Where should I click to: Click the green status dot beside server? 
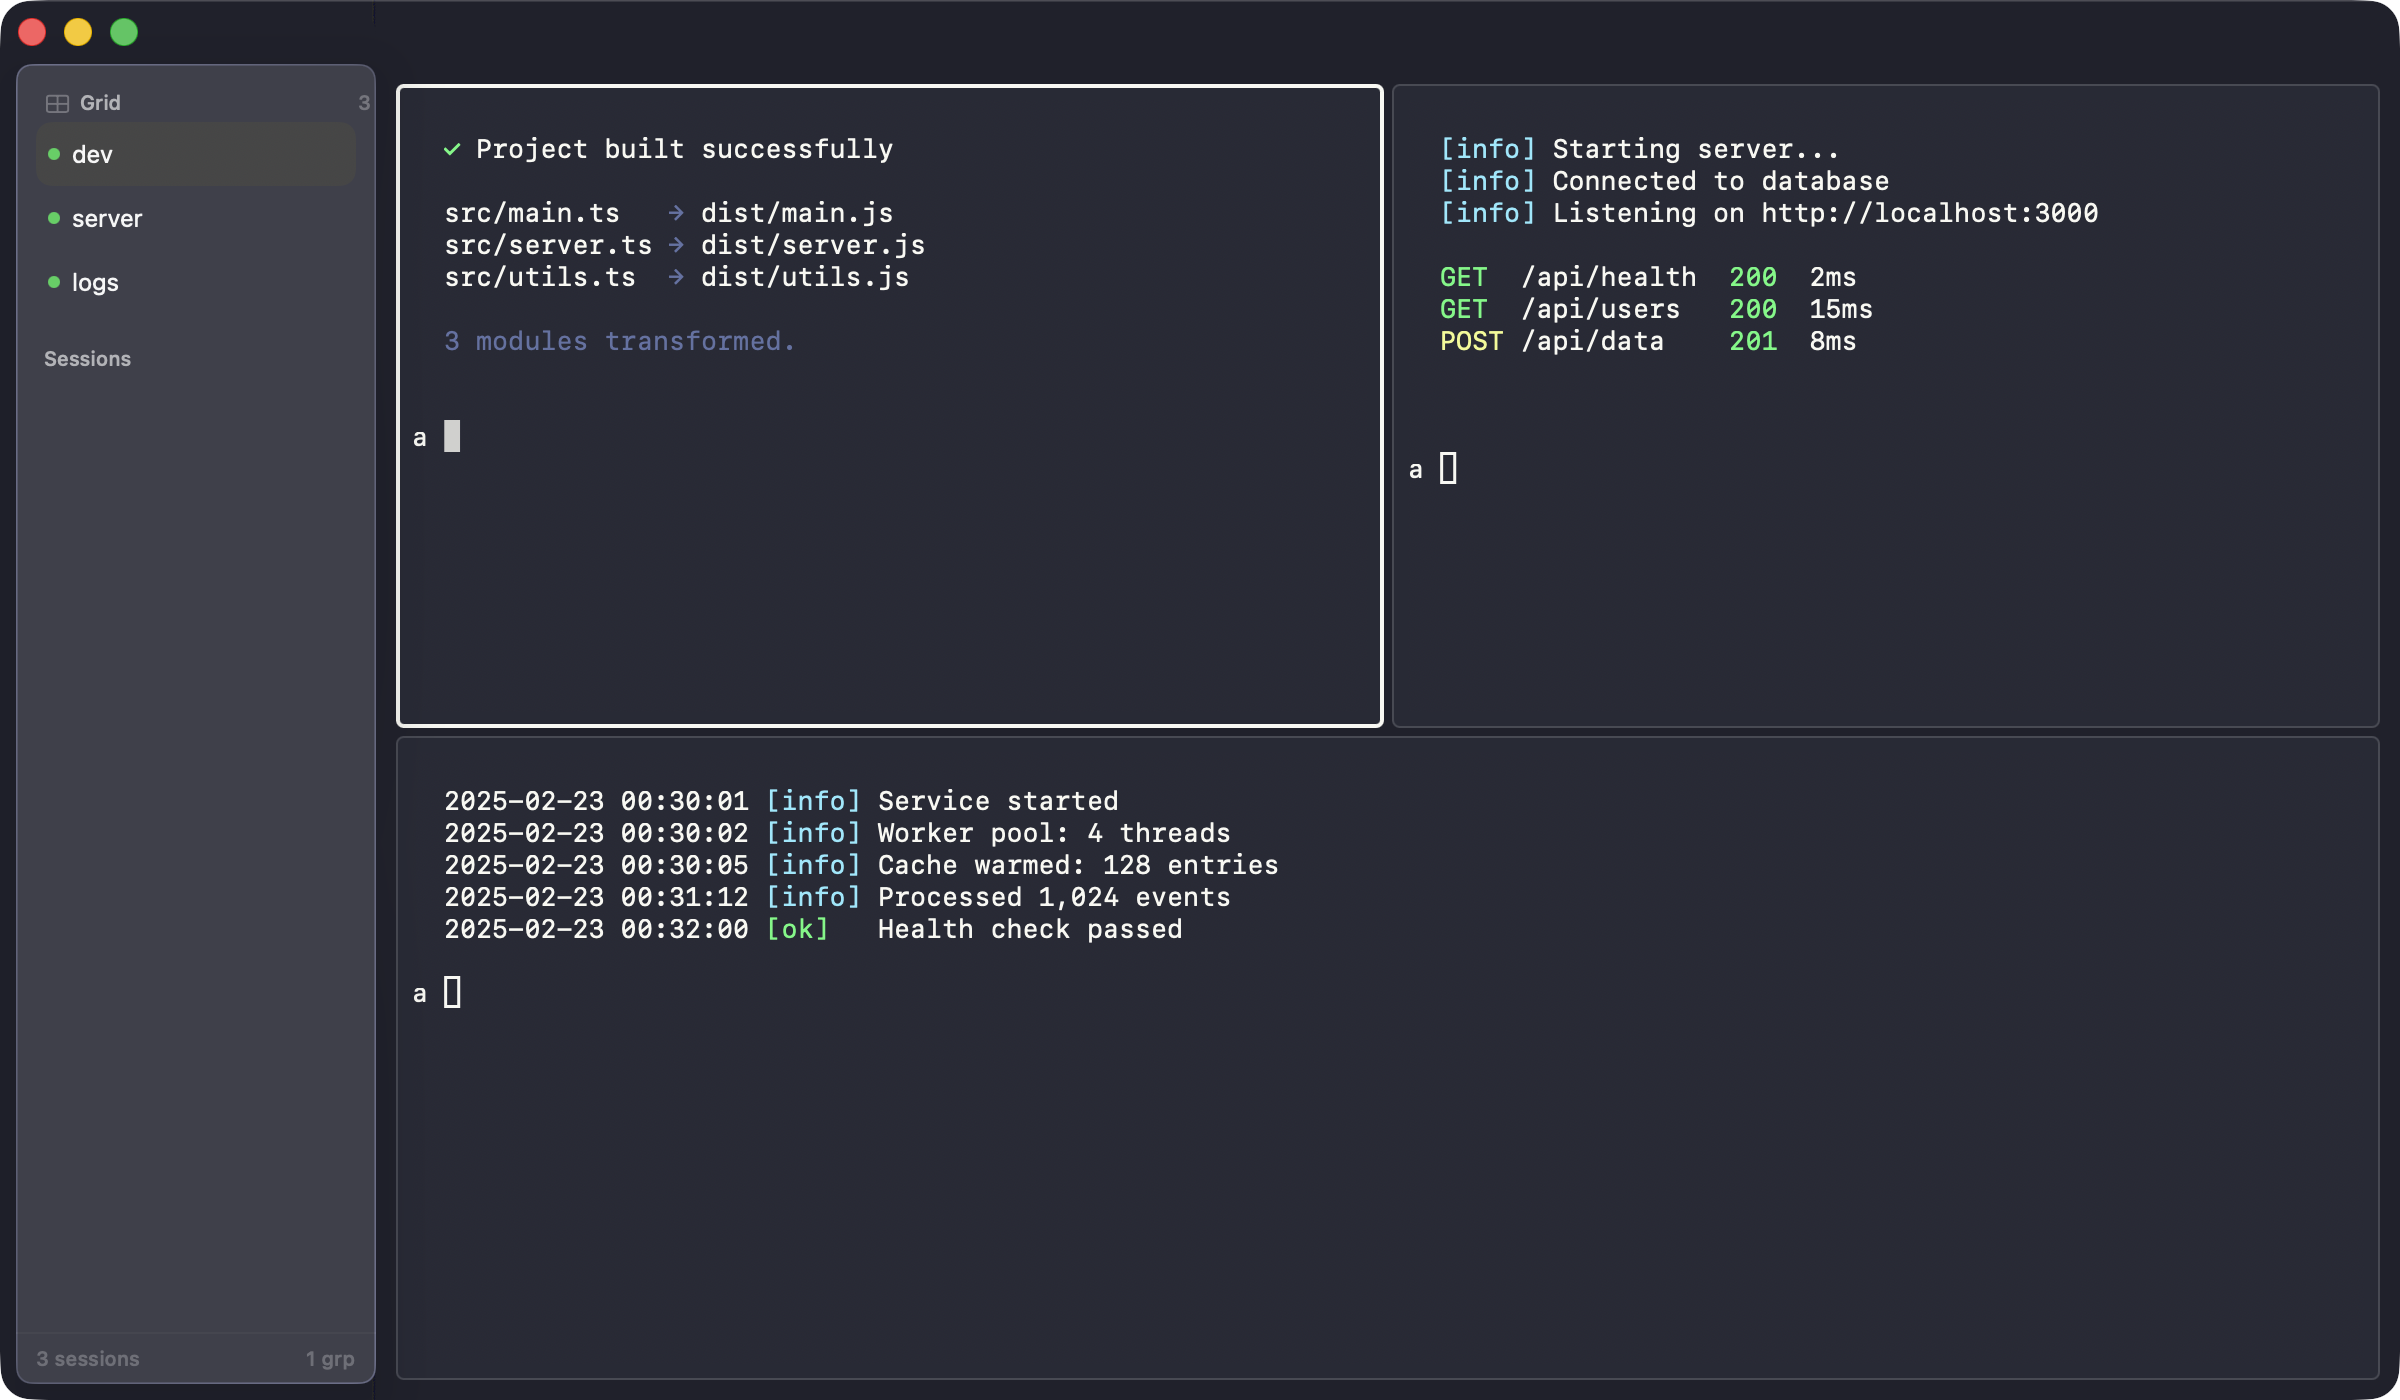tap(54, 218)
